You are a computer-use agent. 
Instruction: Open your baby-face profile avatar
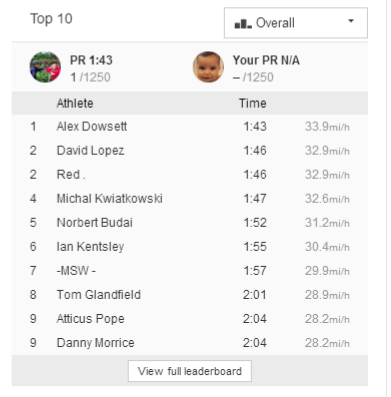point(208,67)
